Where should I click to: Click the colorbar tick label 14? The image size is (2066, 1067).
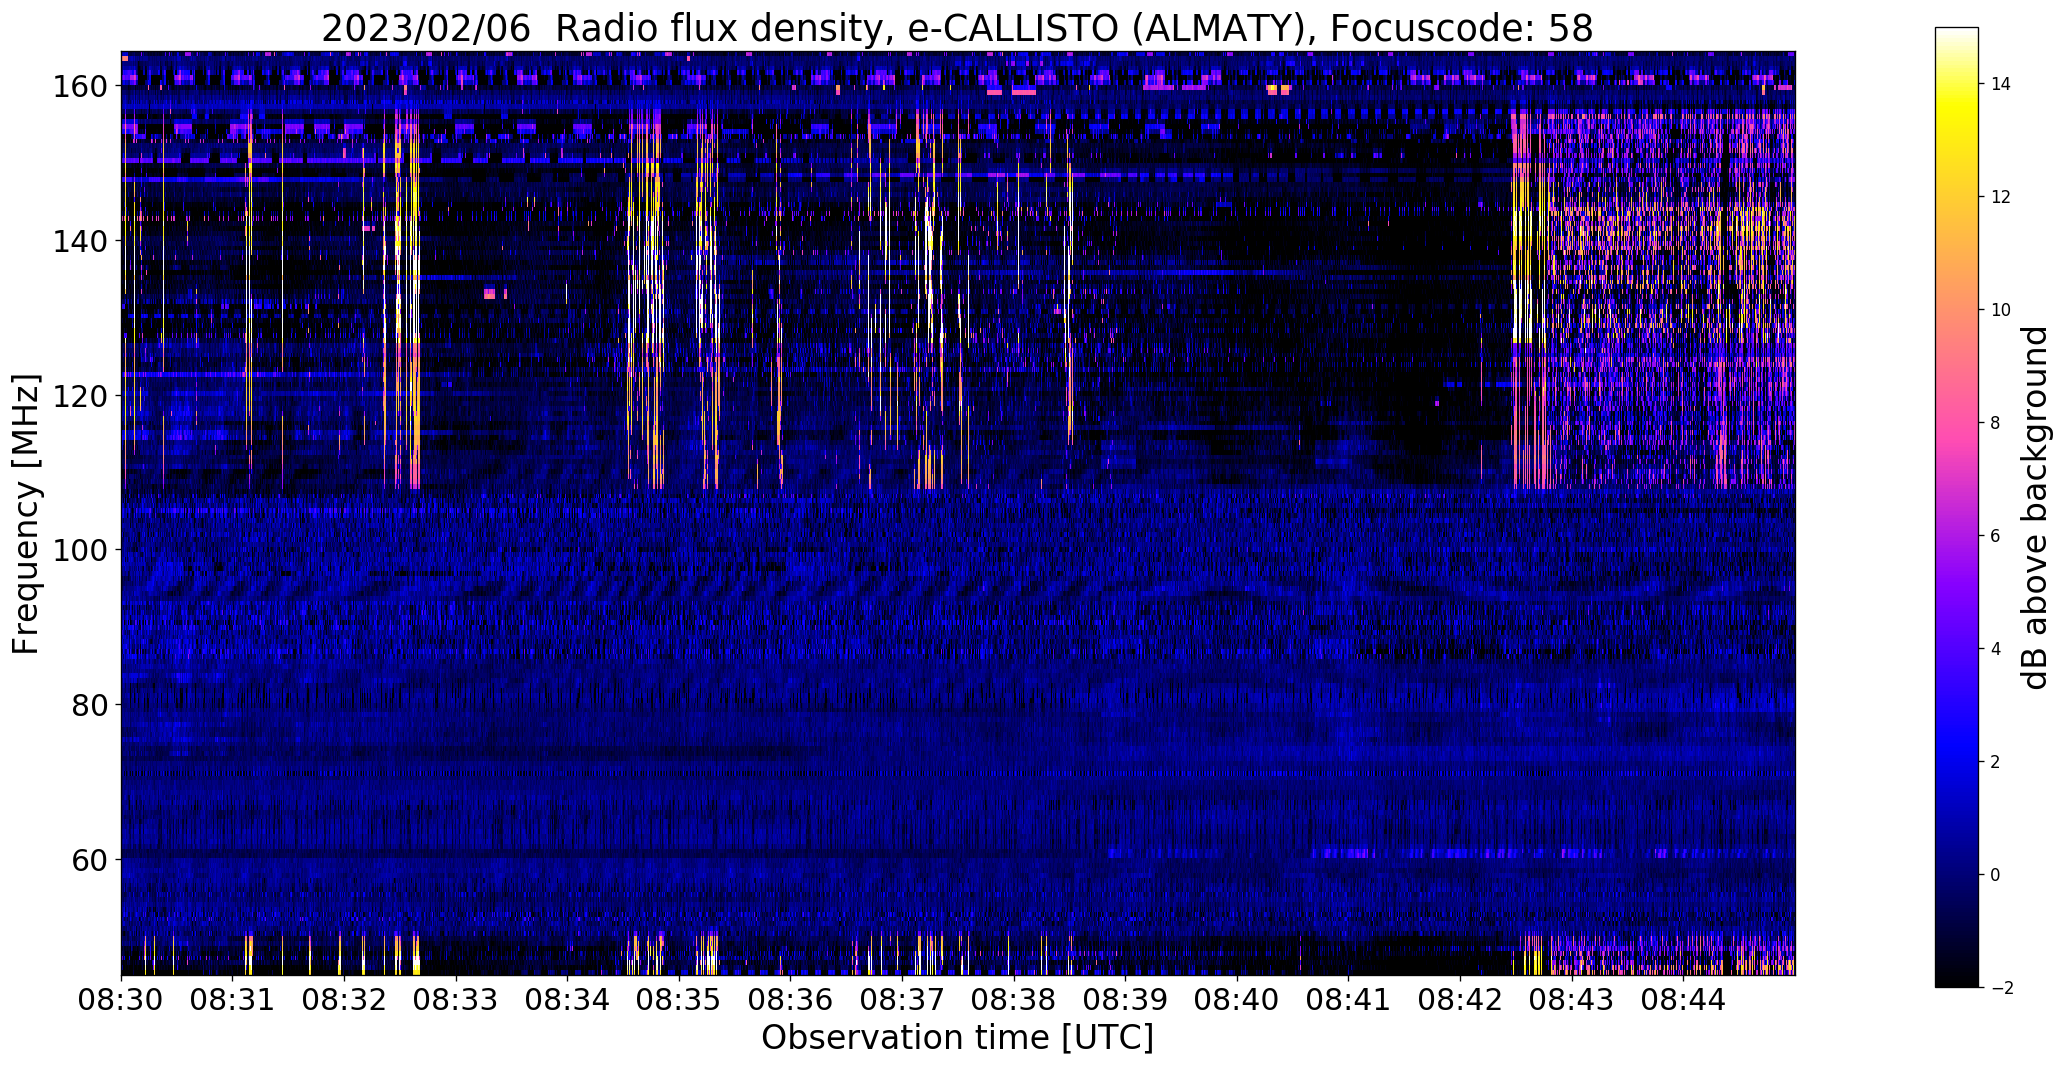[x=2001, y=84]
